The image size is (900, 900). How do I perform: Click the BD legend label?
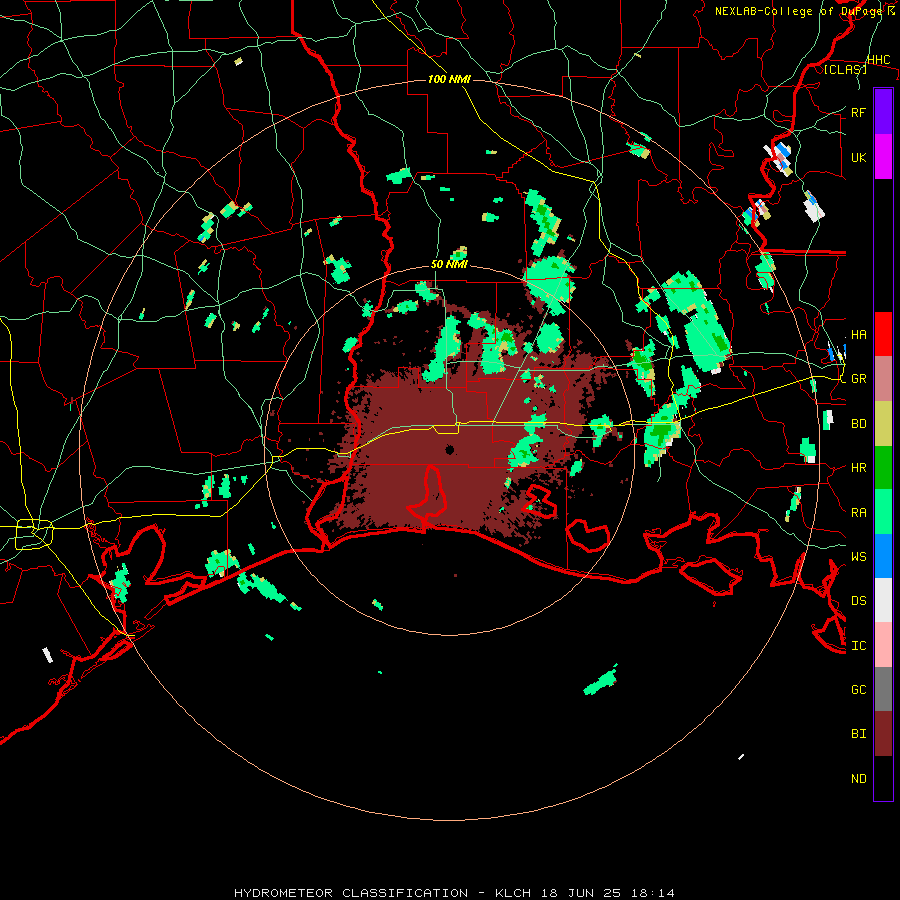[859, 424]
